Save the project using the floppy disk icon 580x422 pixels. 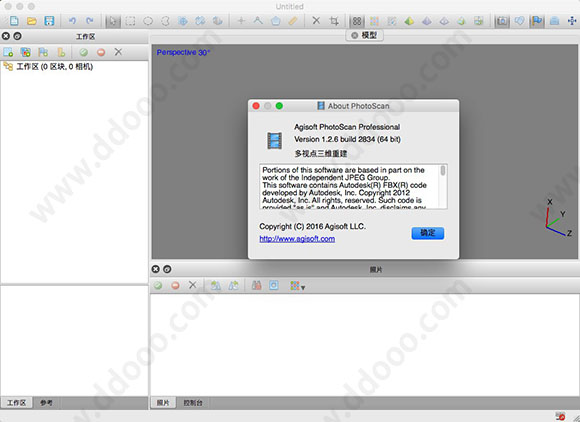(49, 21)
